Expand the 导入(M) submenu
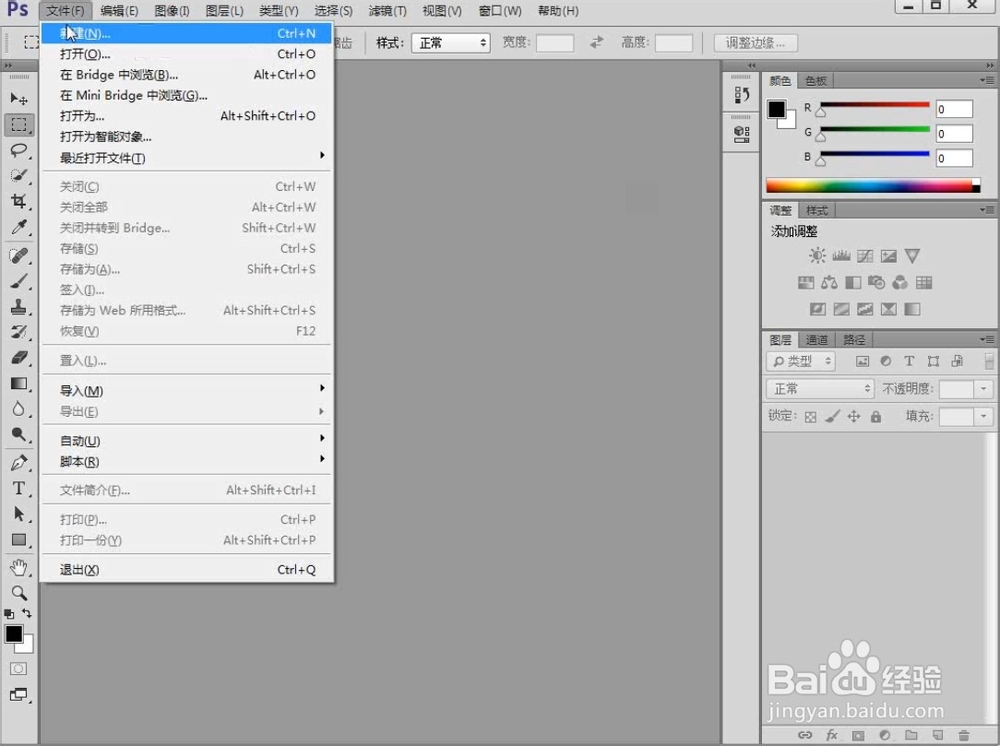The height and width of the screenshot is (746, 1000). pyautogui.click(x=186, y=390)
